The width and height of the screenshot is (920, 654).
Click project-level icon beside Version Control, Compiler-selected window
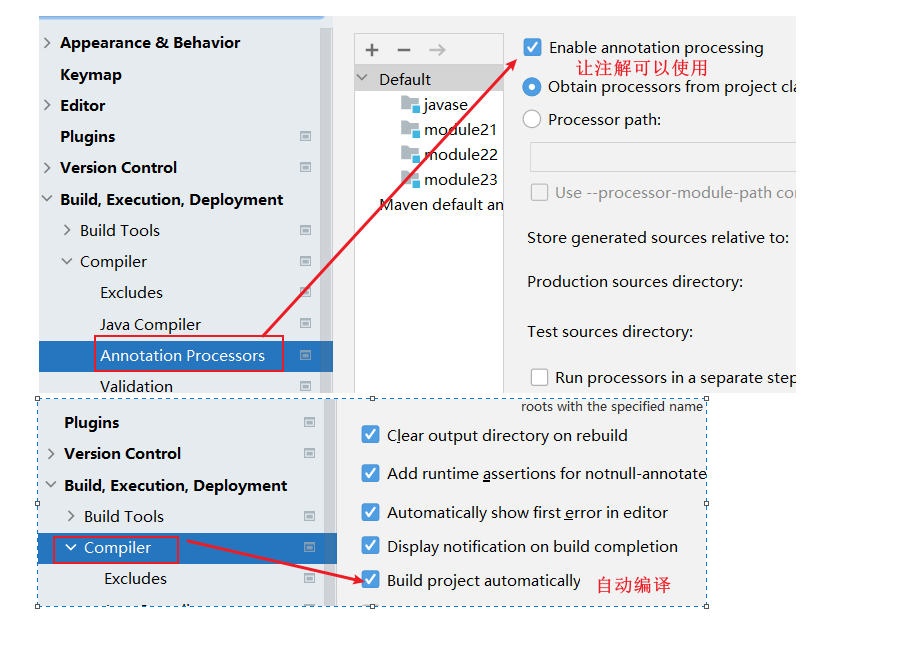coord(309,453)
